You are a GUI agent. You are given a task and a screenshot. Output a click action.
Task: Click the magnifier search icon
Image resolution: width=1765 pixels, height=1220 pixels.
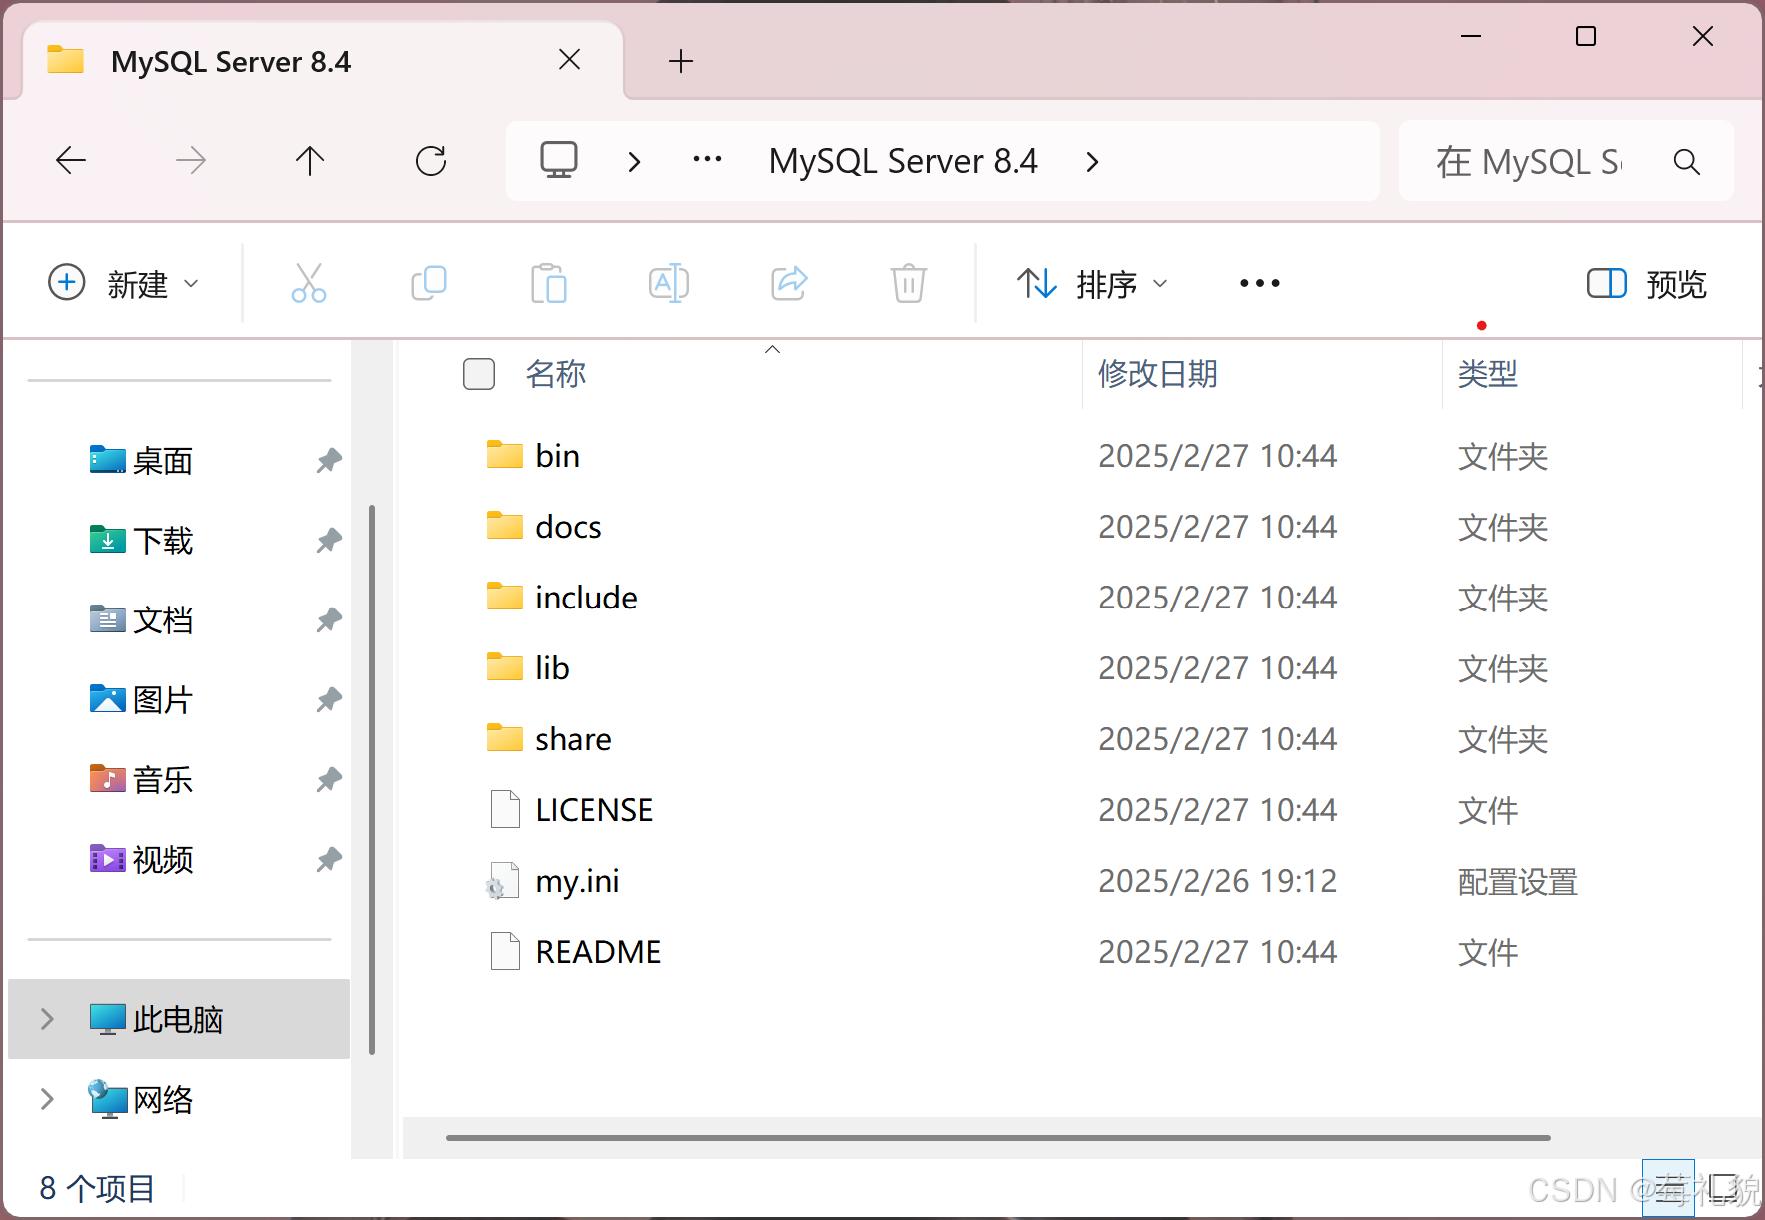[1687, 161]
